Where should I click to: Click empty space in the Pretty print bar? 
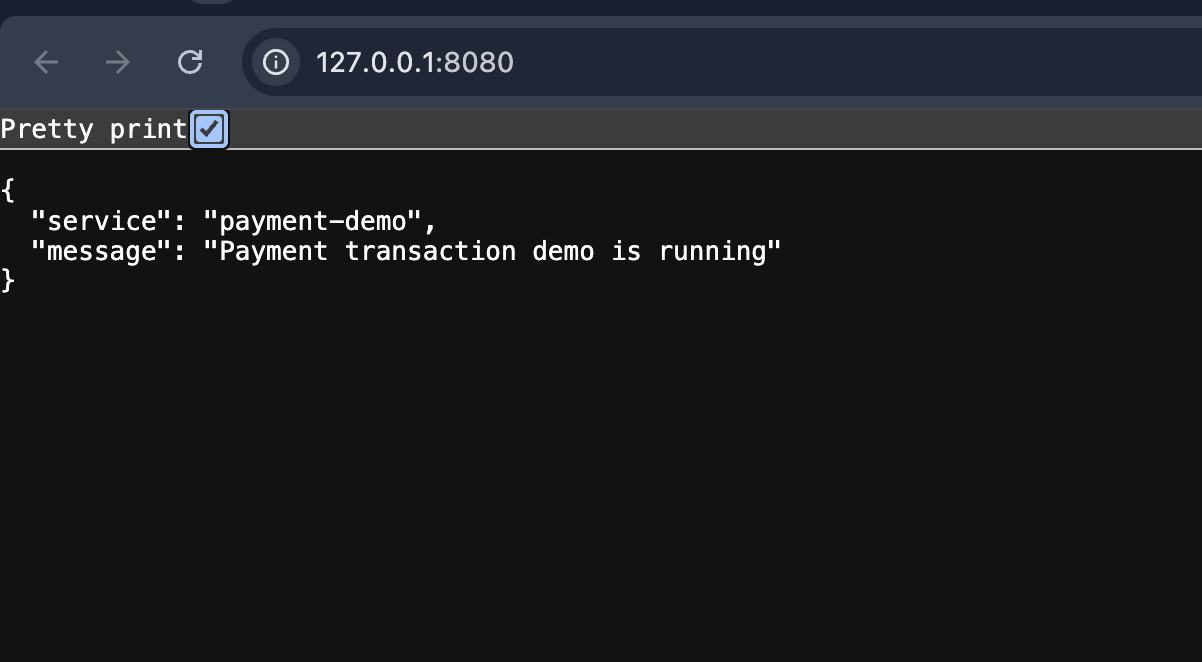coord(700,129)
